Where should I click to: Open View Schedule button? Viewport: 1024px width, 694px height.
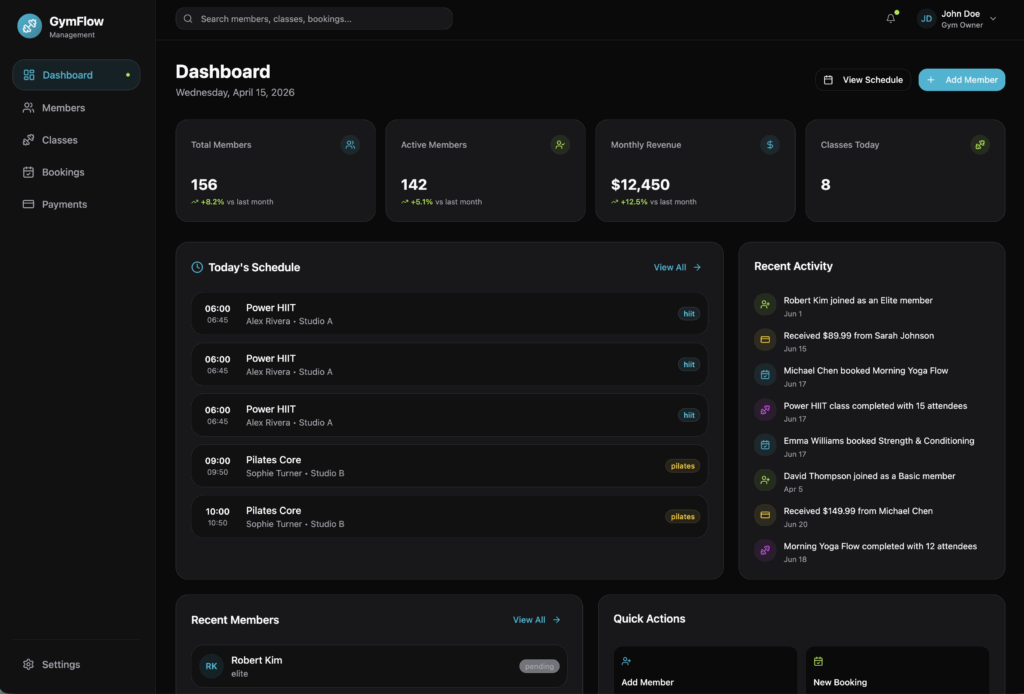(863, 80)
